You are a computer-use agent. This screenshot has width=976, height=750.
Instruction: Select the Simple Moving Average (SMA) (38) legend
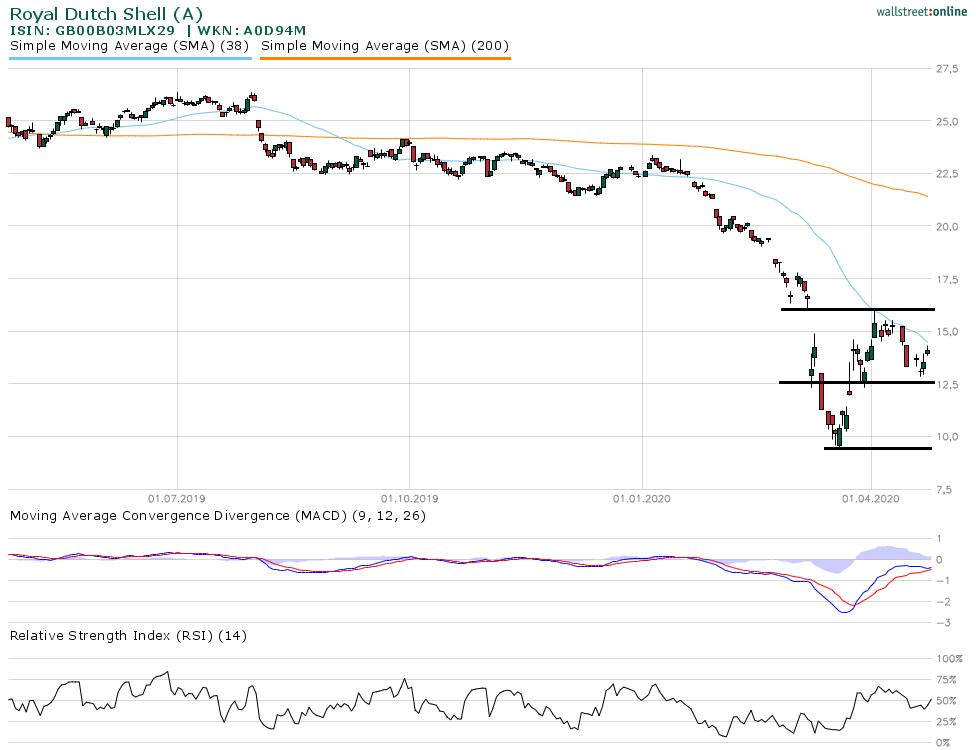(130, 45)
